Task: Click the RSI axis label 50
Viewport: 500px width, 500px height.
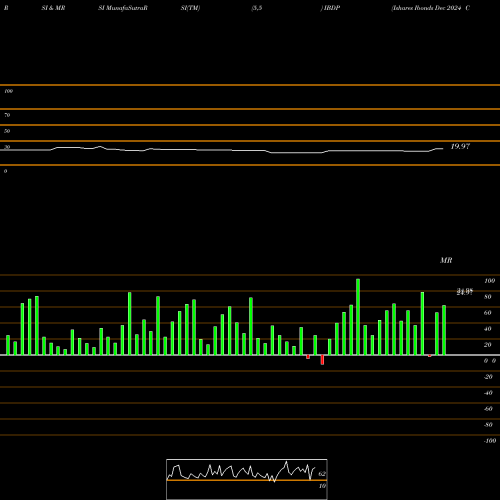Action: pyautogui.click(x=7, y=131)
